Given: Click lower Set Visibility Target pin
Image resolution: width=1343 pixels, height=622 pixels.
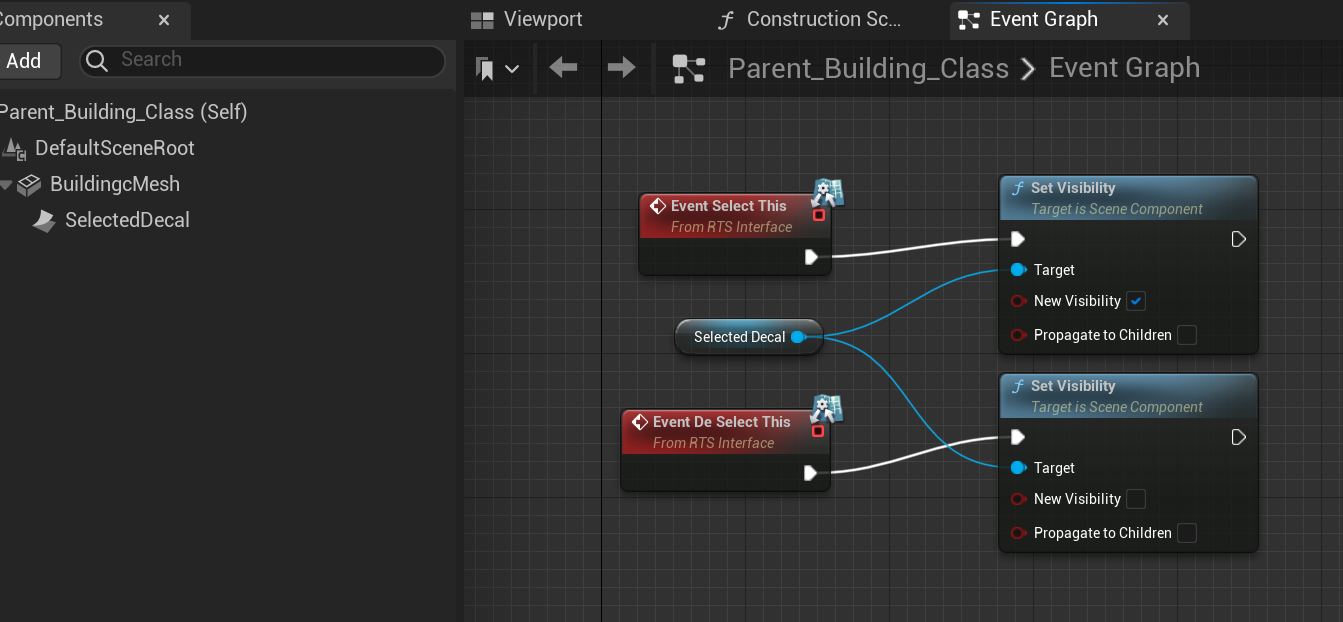Looking at the screenshot, I should click(x=1018, y=468).
